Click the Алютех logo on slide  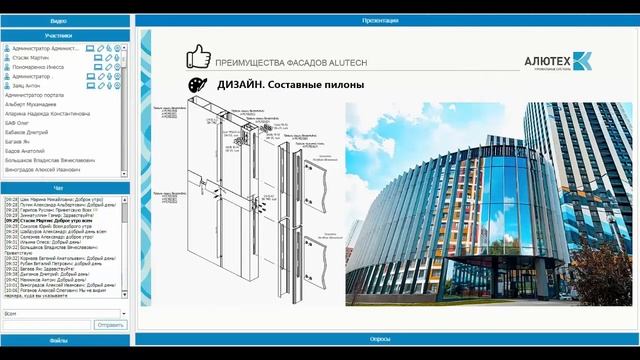pos(558,61)
